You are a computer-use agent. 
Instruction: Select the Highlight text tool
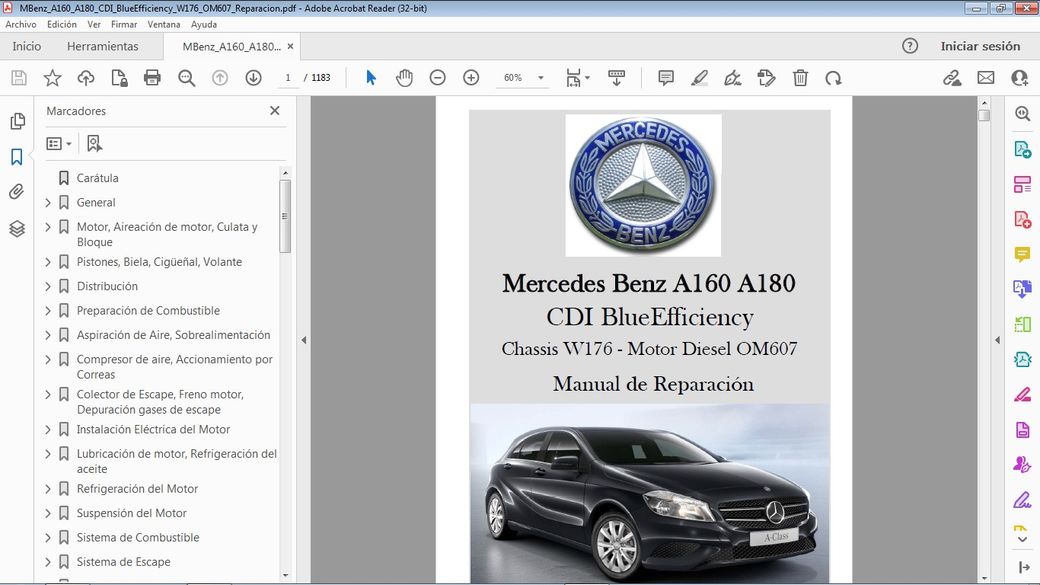coord(699,77)
